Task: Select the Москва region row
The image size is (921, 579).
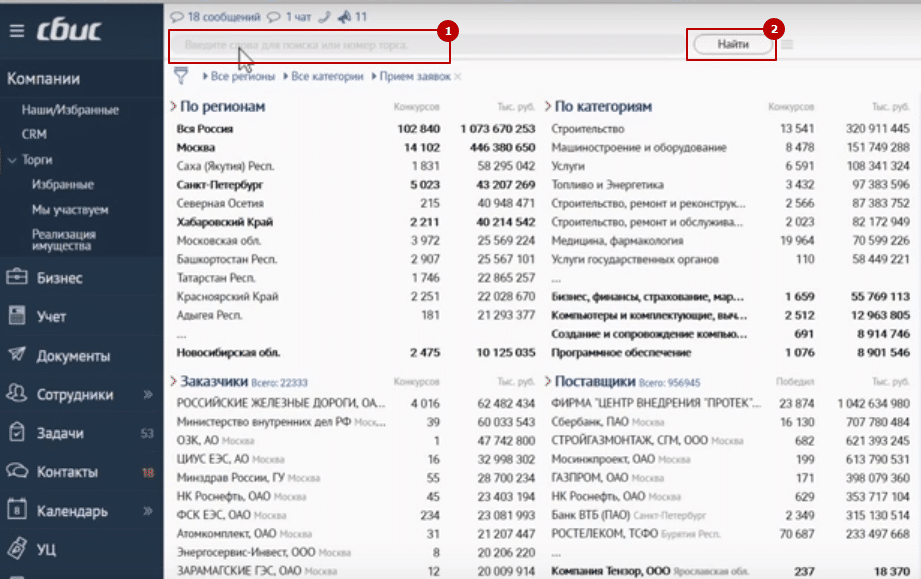Action: [x=355, y=147]
